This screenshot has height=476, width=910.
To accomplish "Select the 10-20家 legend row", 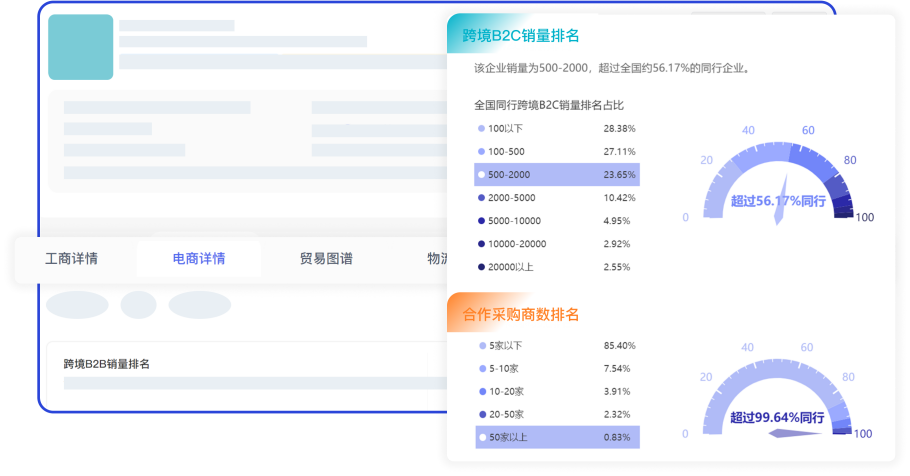I will tap(557, 391).
